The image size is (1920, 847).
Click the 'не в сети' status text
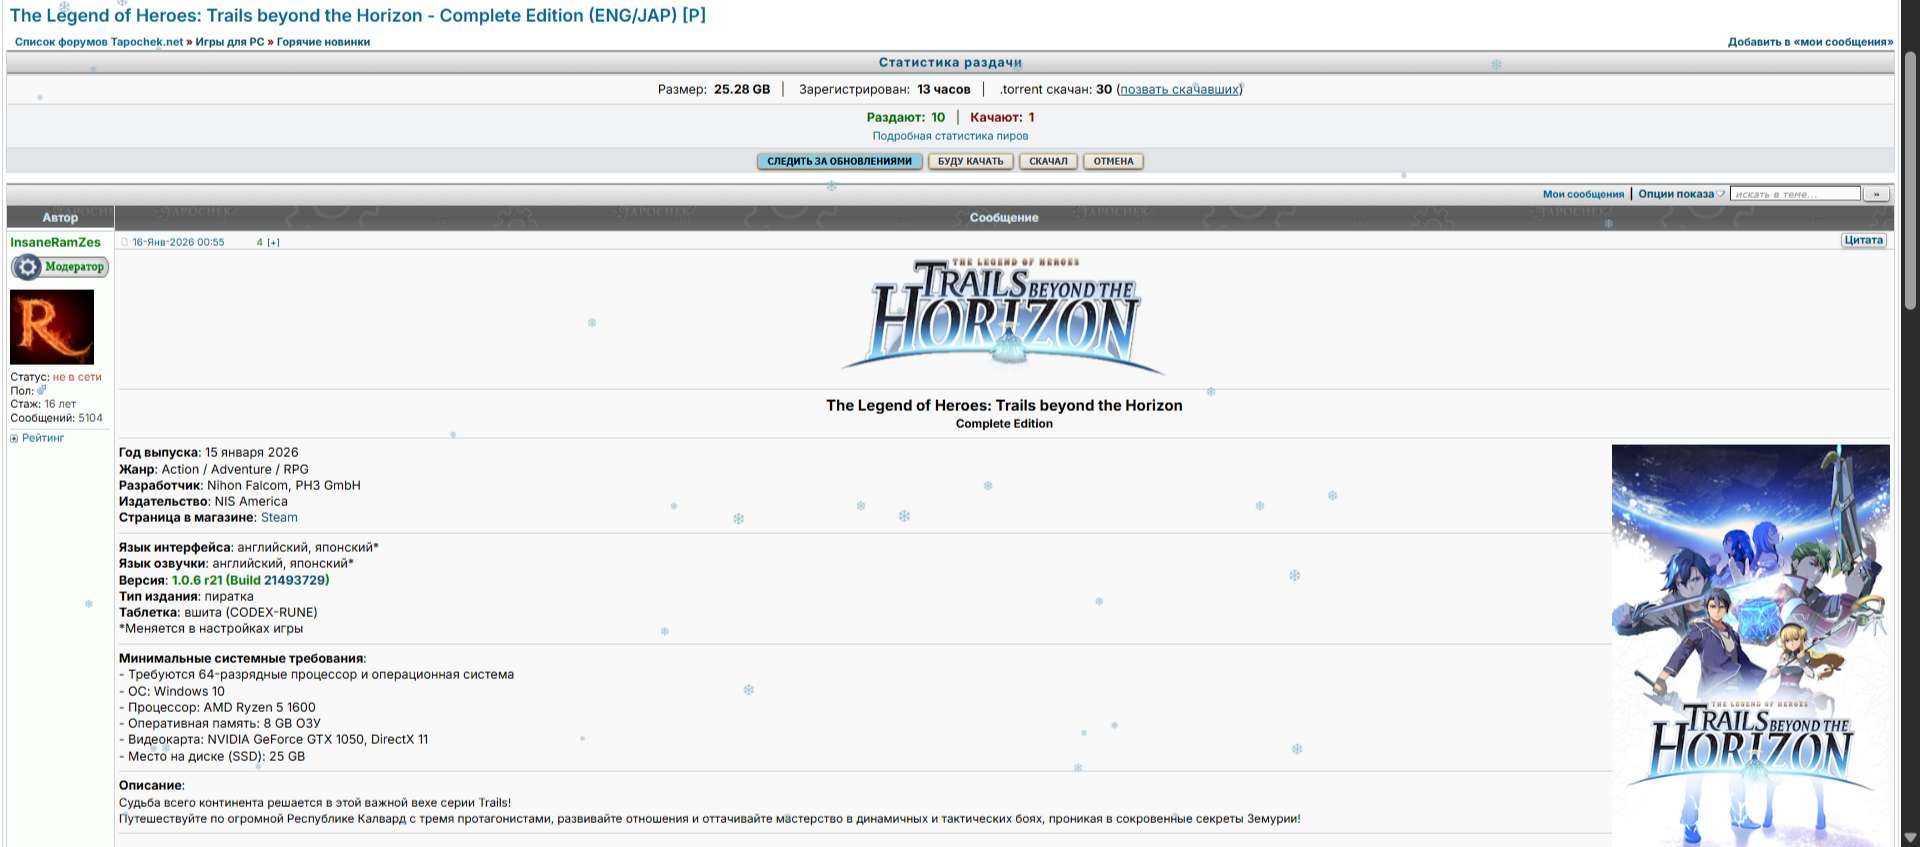[77, 377]
